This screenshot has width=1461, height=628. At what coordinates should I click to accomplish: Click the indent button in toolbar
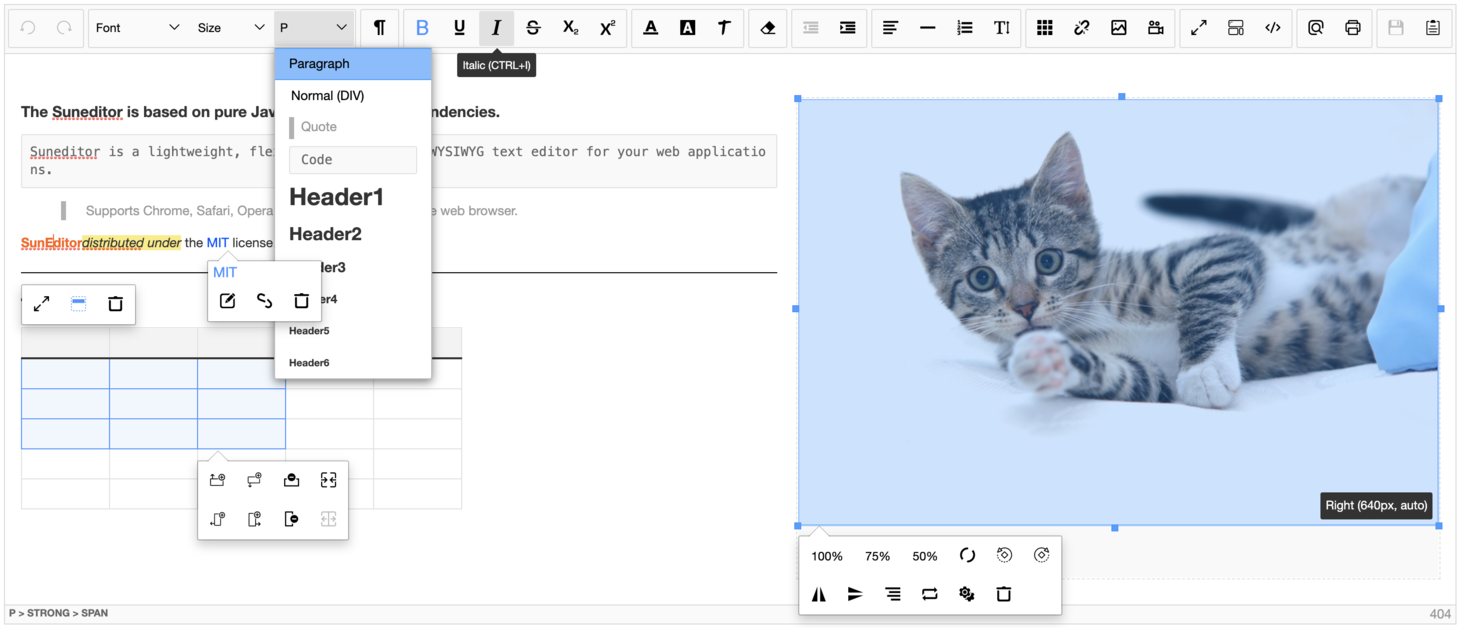(848, 28)
